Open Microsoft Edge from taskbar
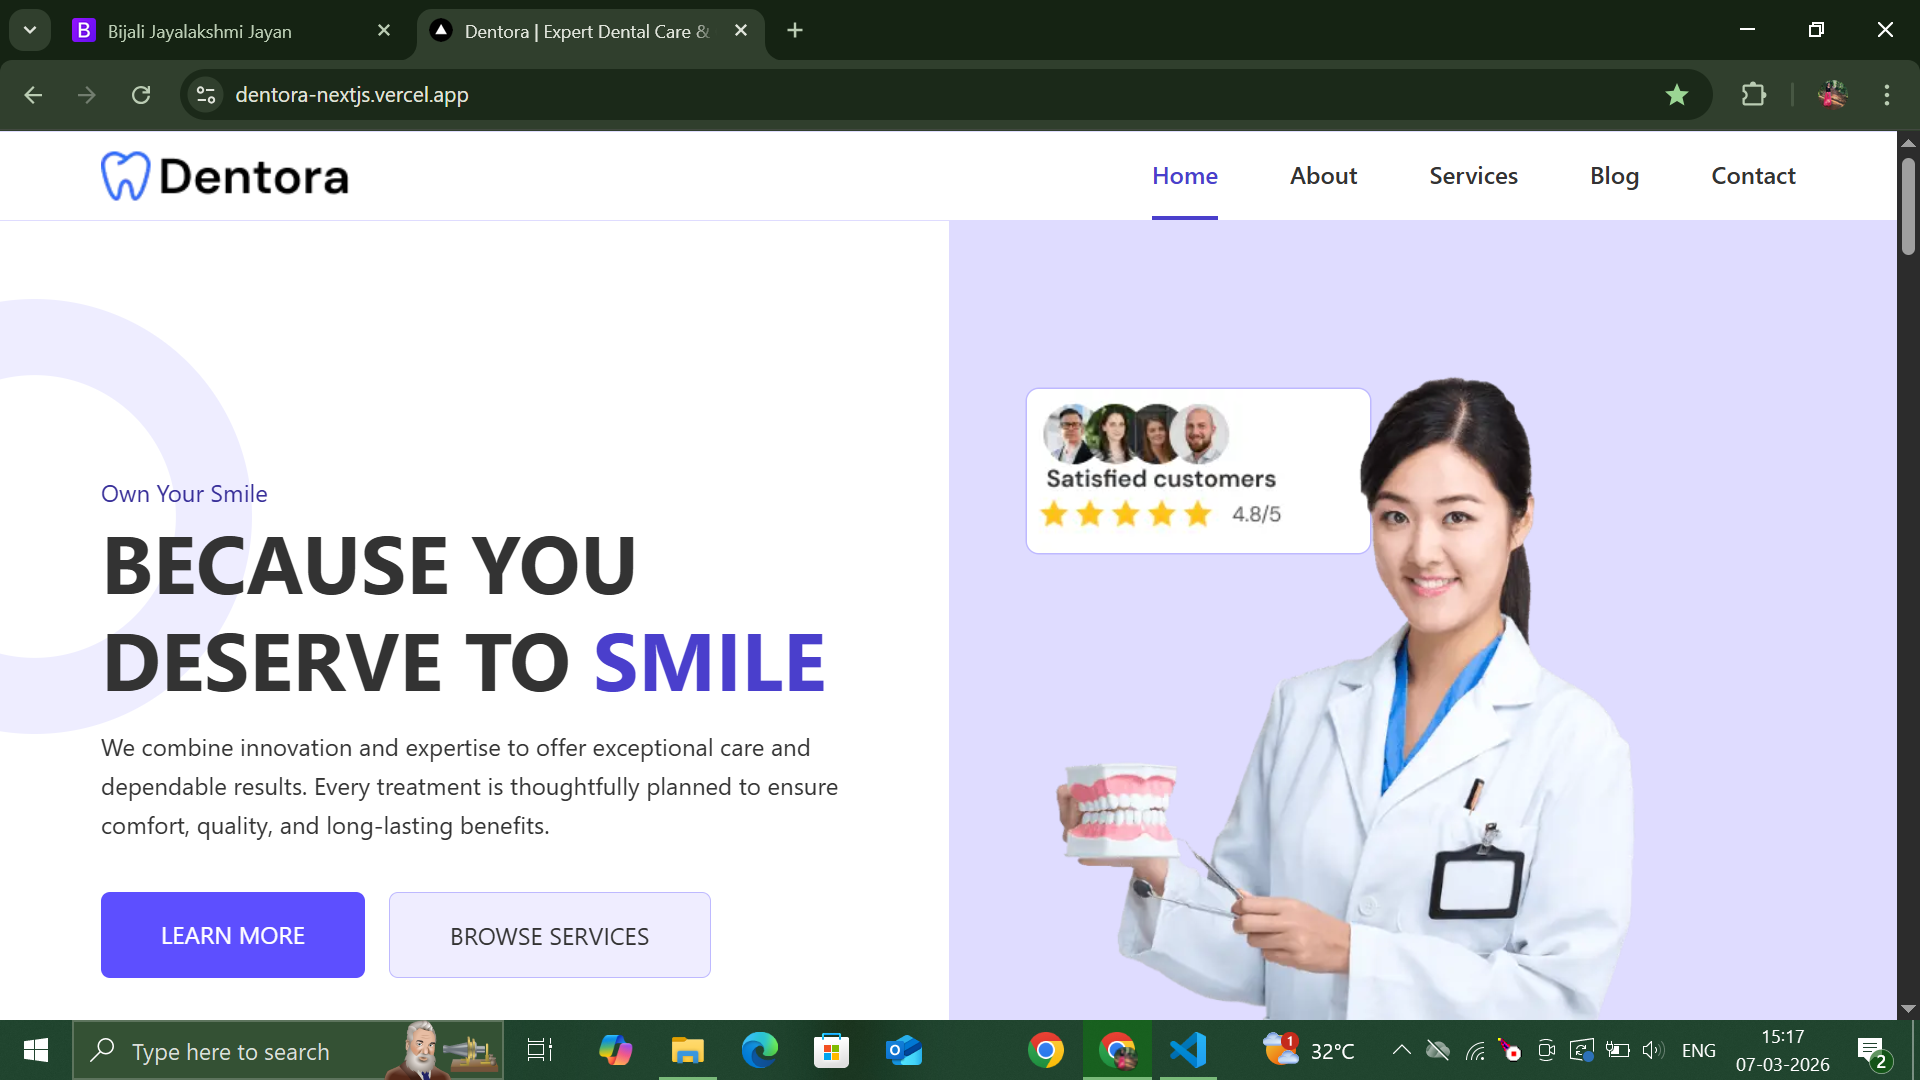Image resolution: width=1920 pixels, height=1080 pixels. (759, 1051)
